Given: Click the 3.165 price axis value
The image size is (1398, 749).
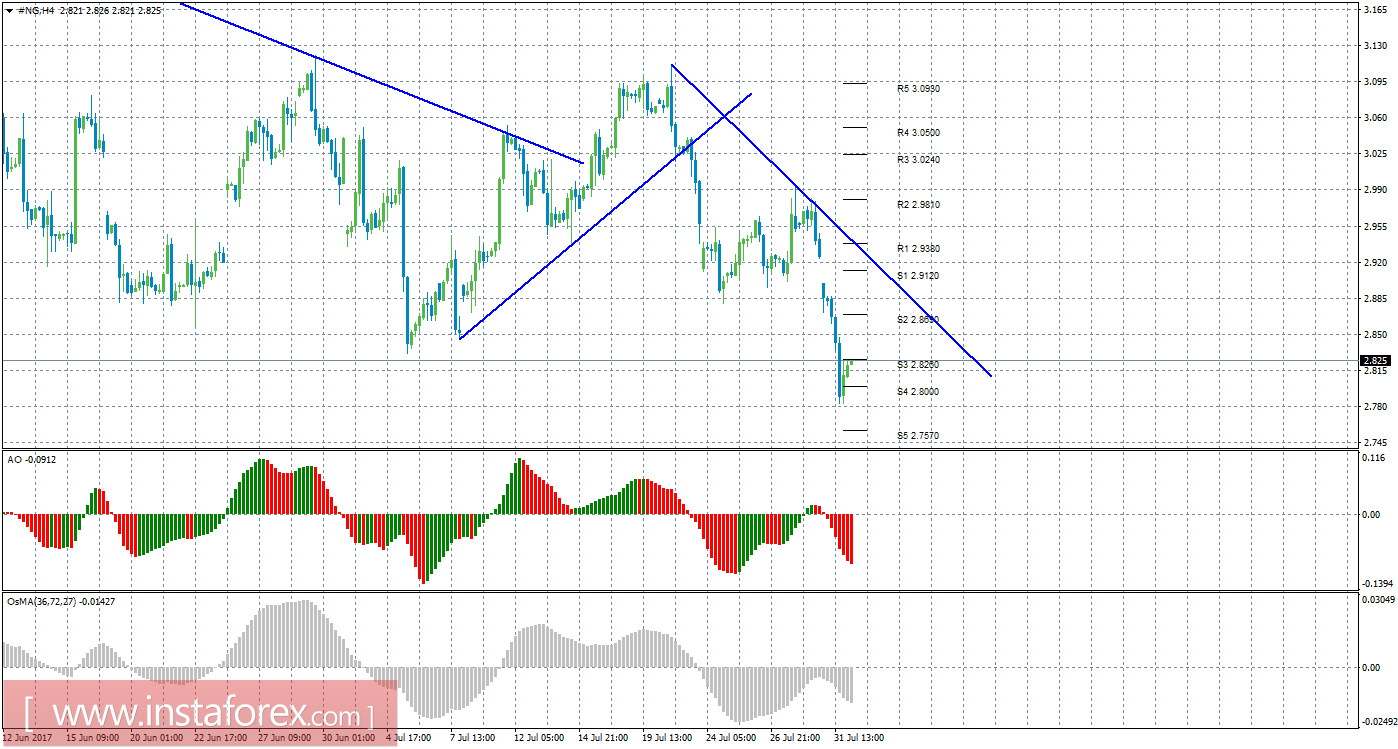Looking at the screenshot, I should (x=1374, y=10).
